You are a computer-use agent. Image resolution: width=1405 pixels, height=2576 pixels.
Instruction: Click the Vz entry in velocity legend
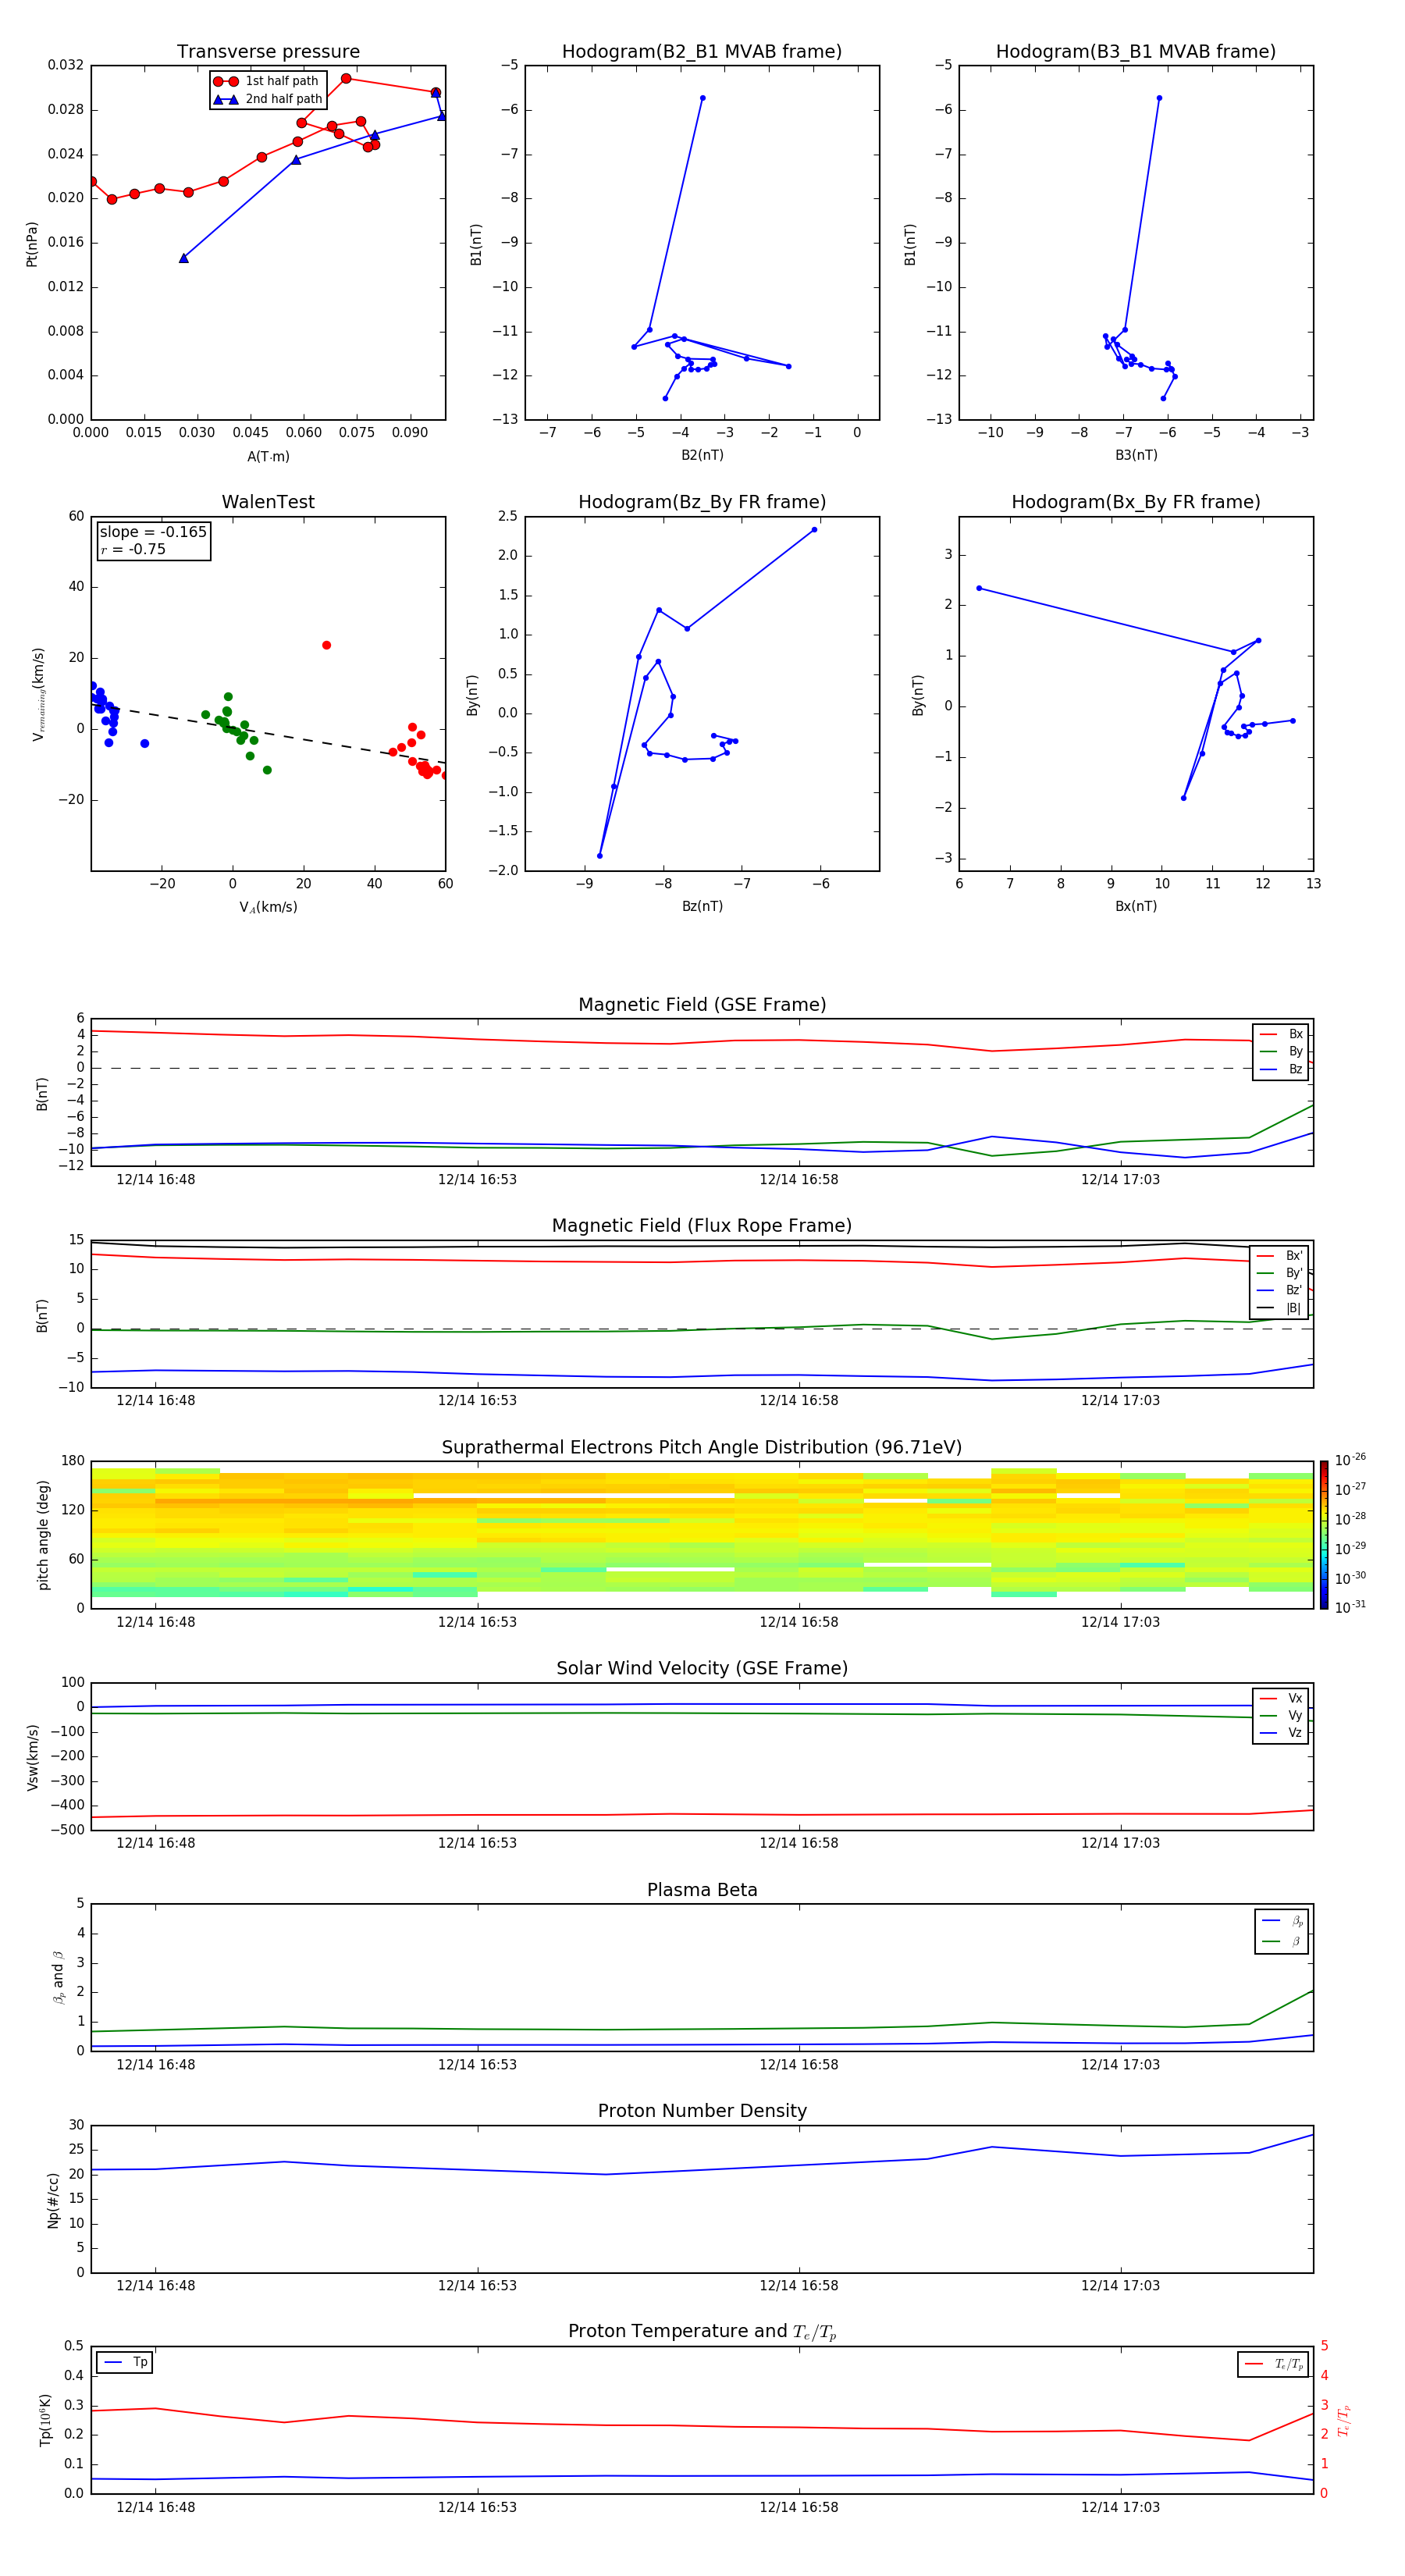(1281, 1733)
